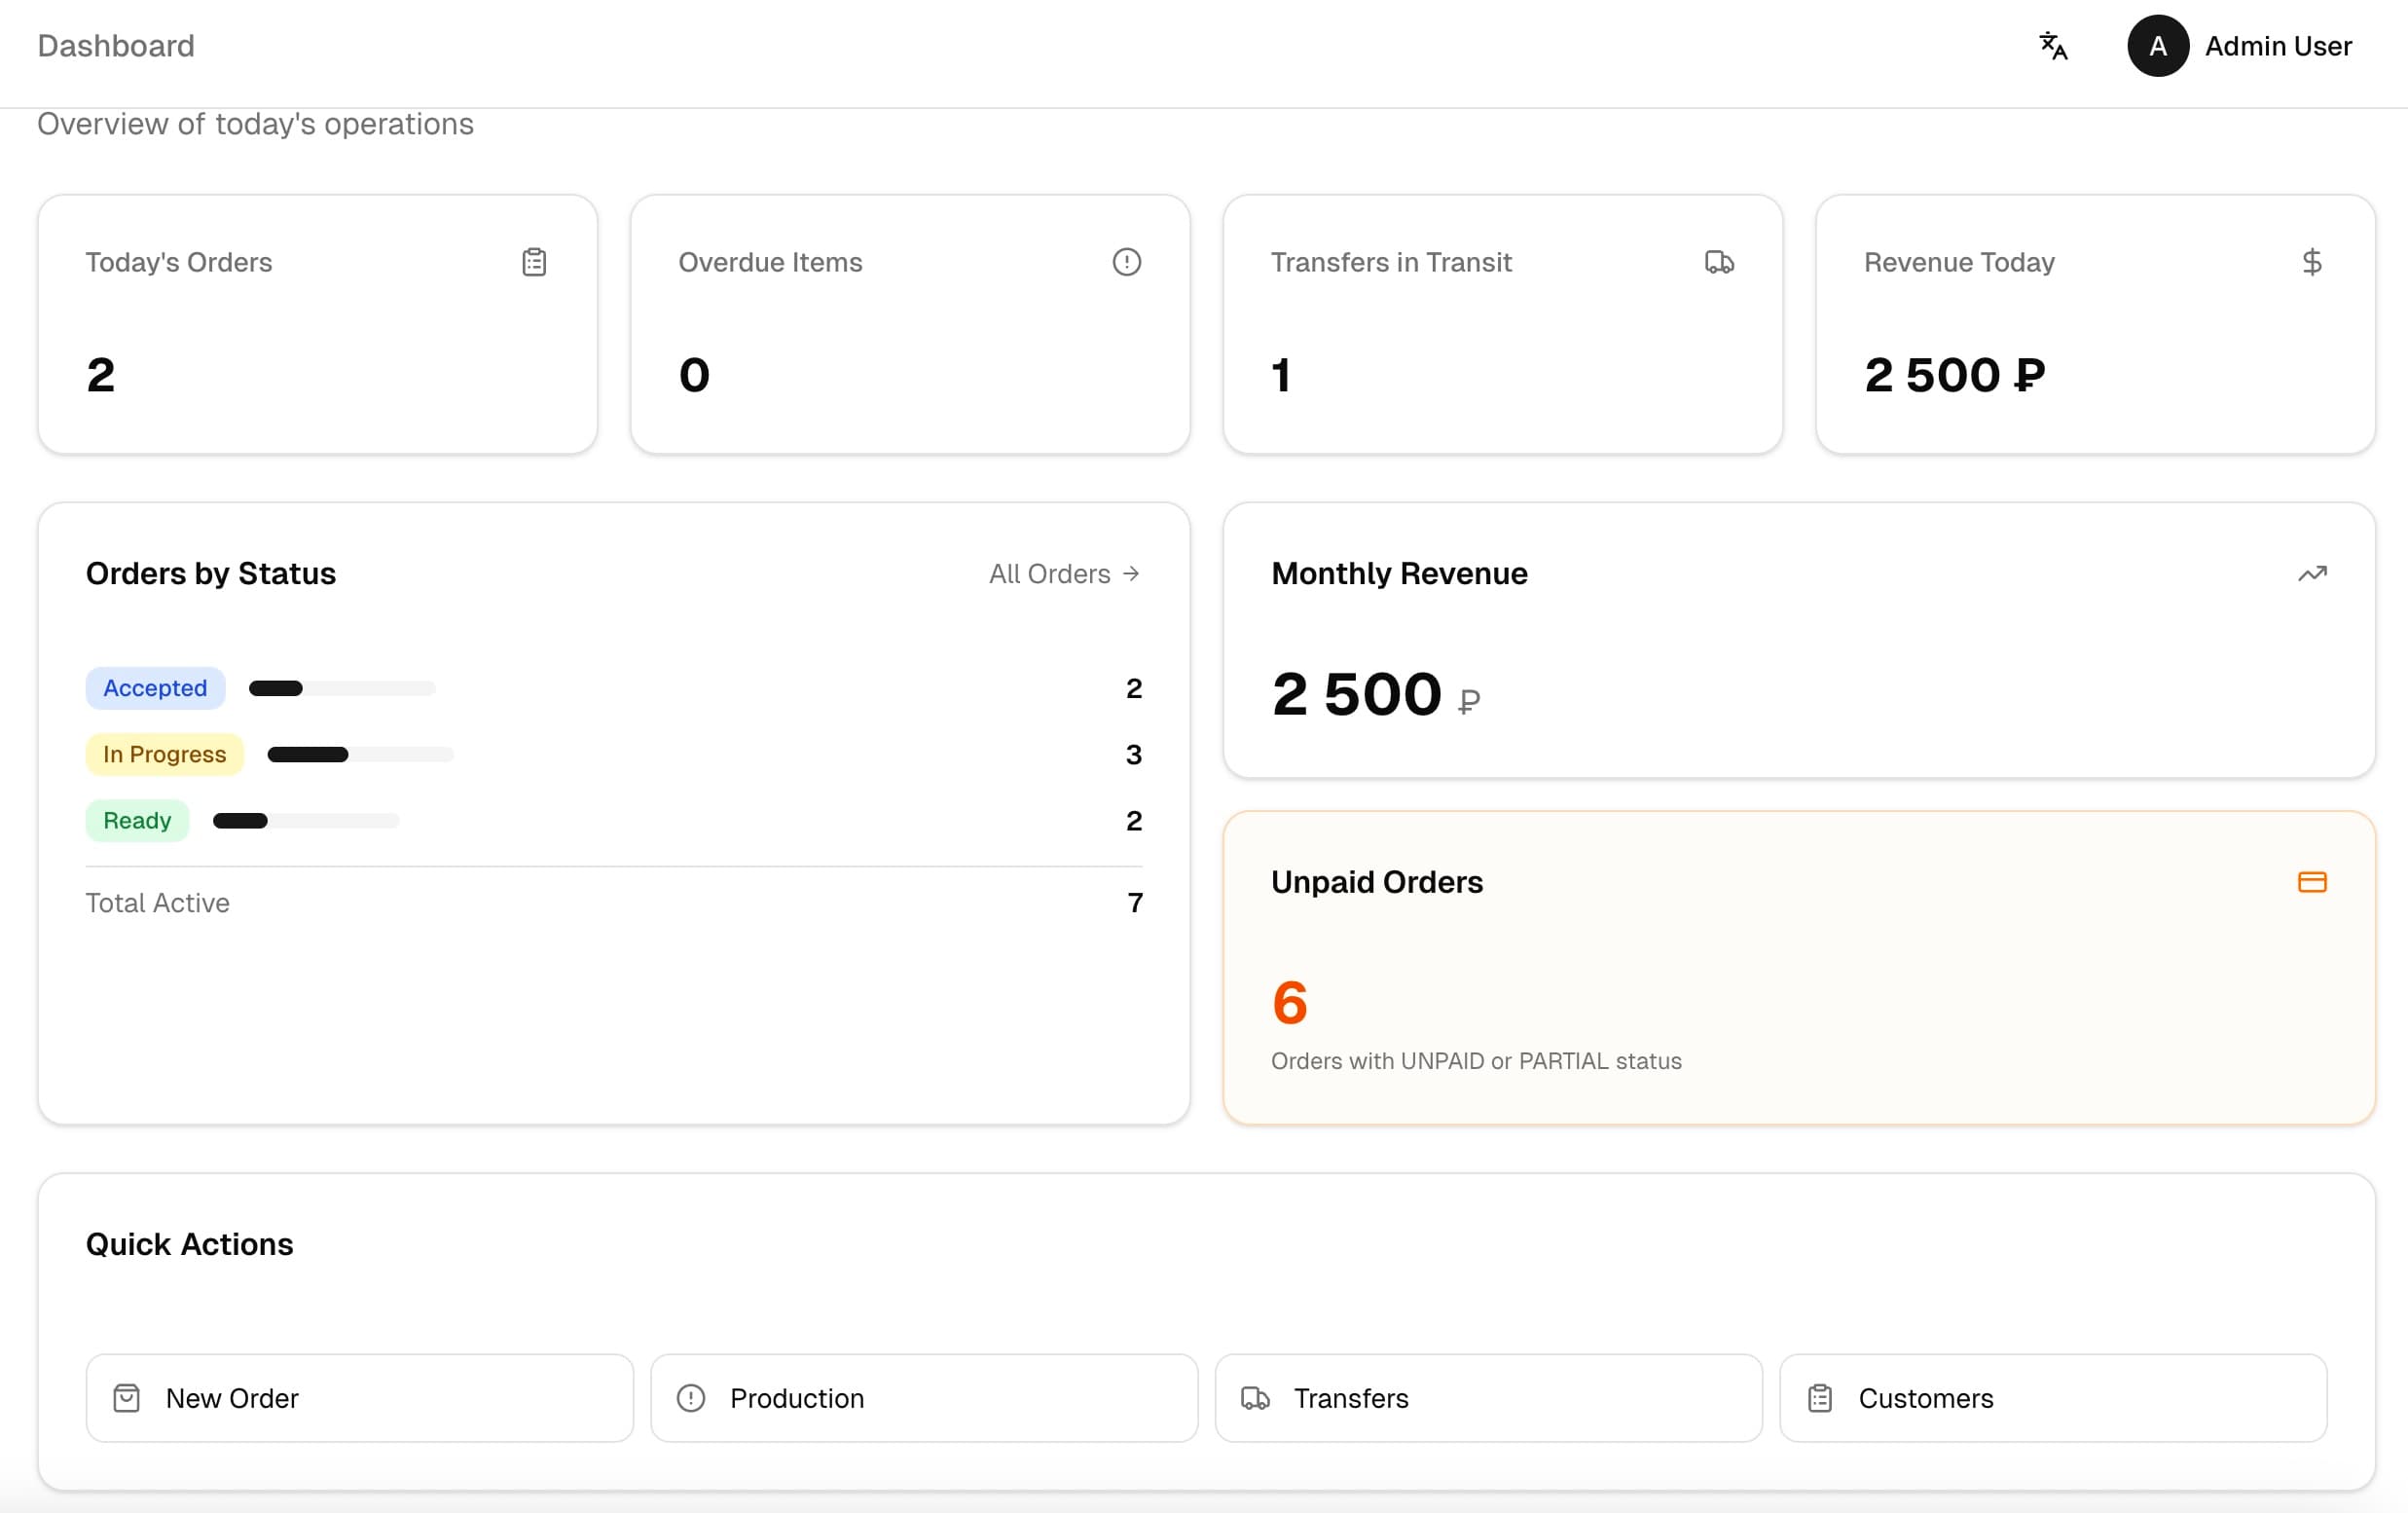Click the shopping bag icon beside New Order
This screenshot has width=2408, height=1513.
(x=127, y=1398)
